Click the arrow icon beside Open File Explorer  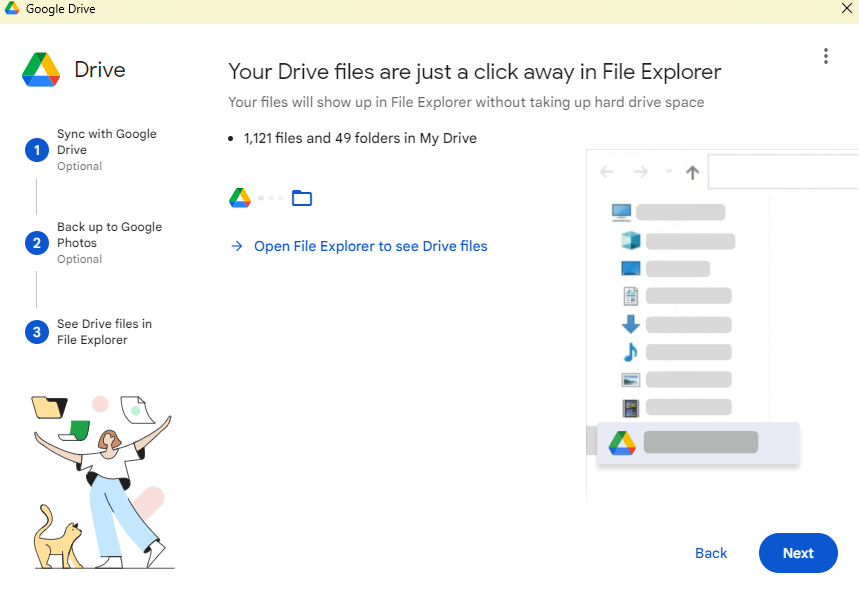[x=237, y=246]
